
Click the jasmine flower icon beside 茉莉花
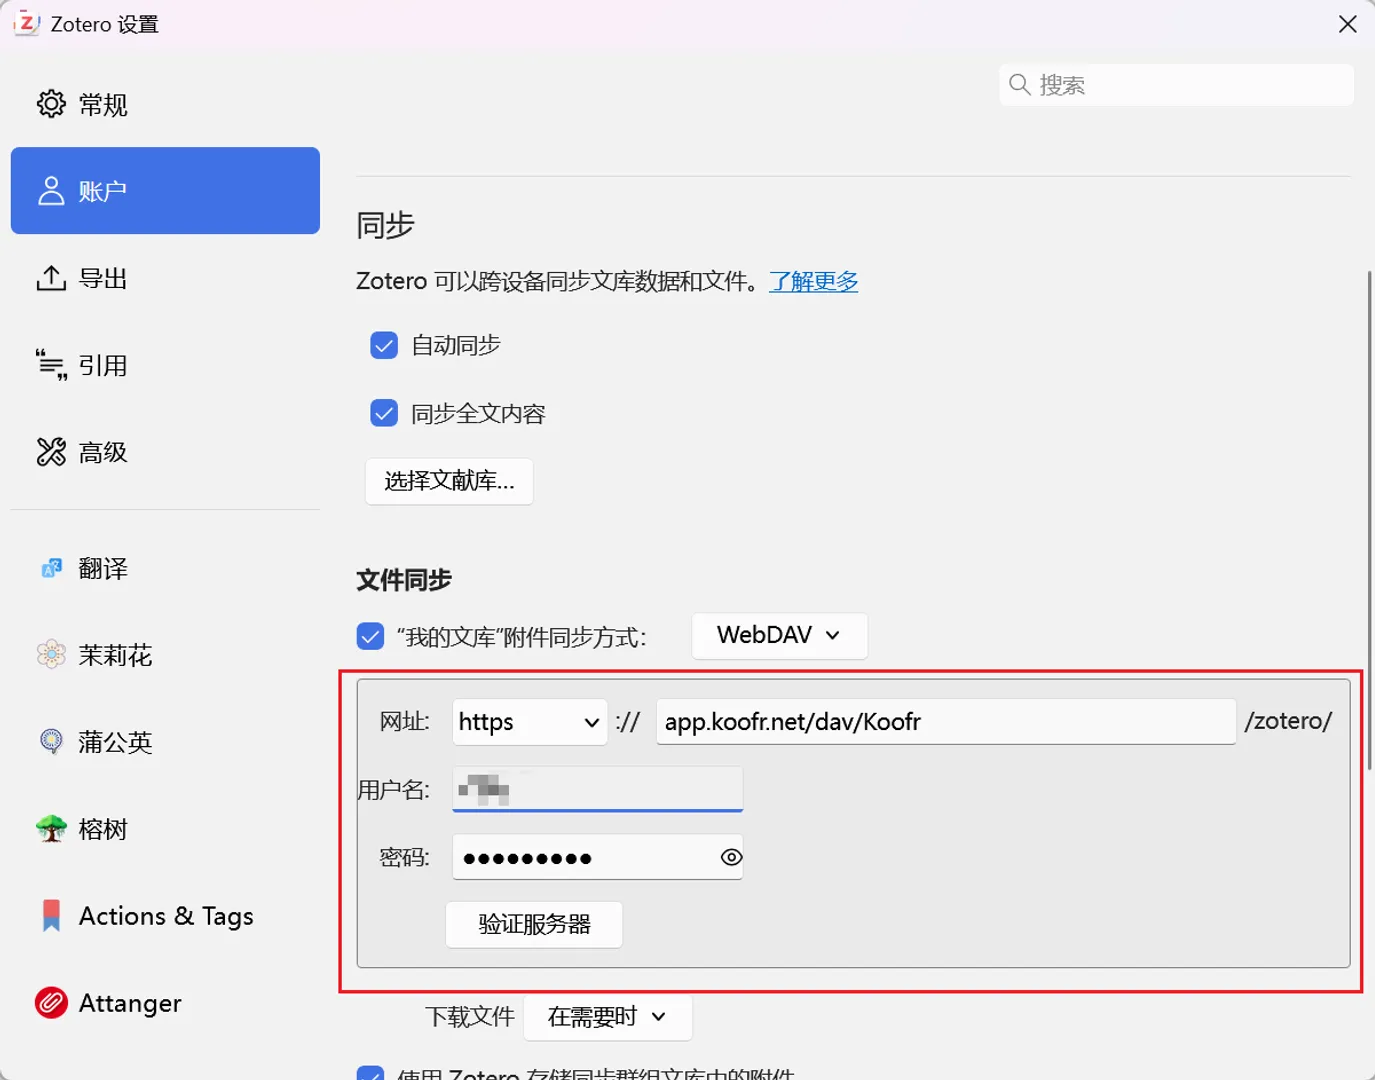pyautogui.click(x=51, y=655)
